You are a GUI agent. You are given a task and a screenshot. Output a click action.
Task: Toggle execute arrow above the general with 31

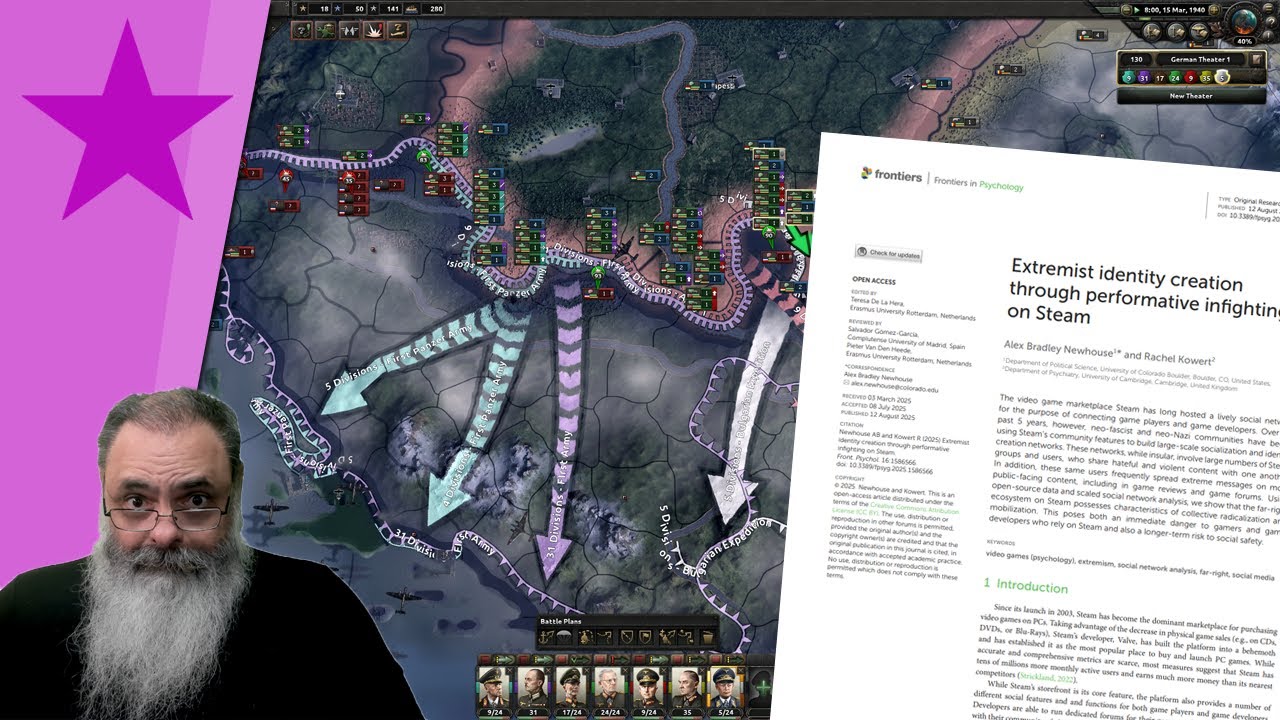pos(543,659)
